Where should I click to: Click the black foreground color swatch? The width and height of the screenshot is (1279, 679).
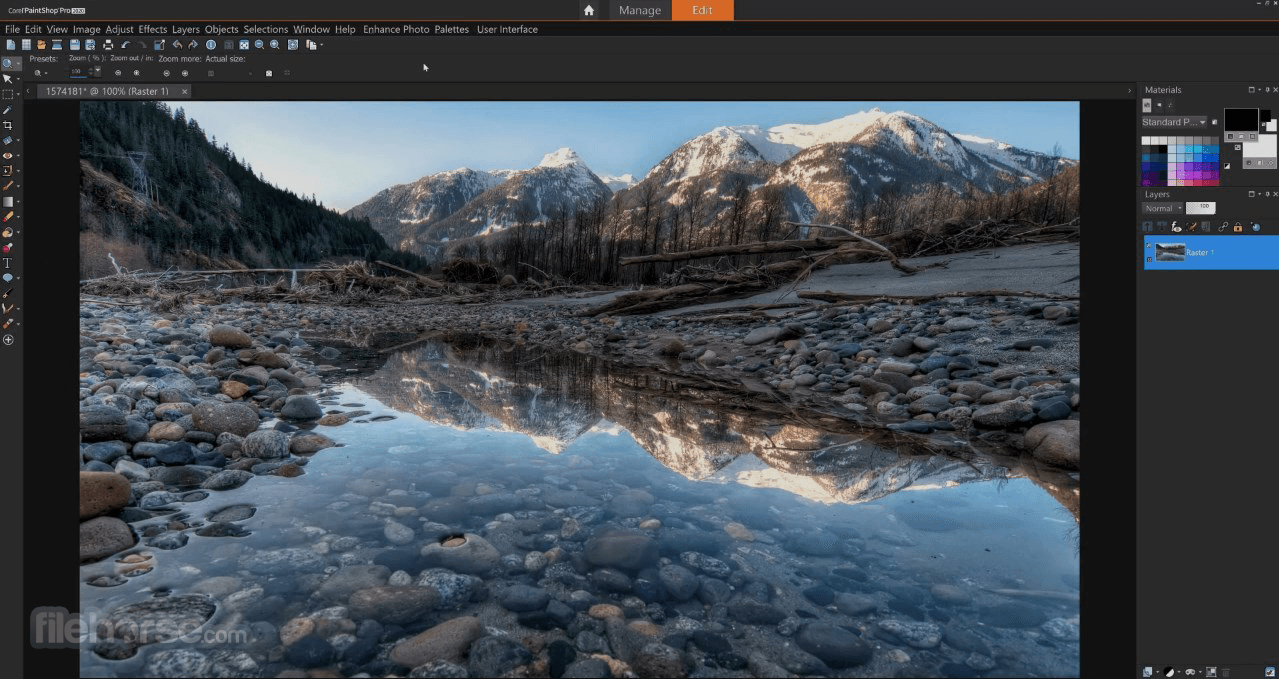point(1240,119)
